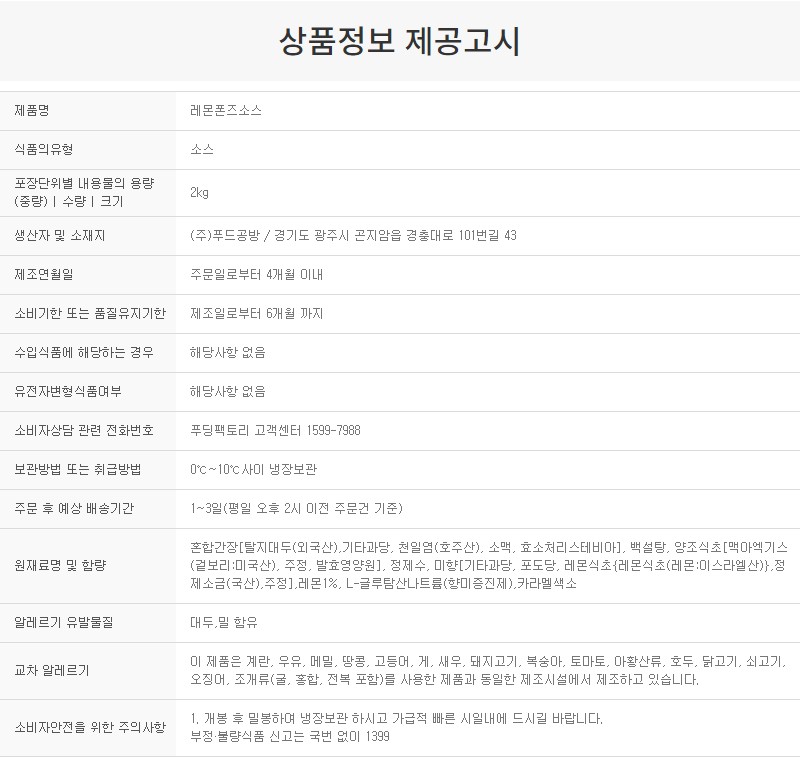Image resolution: width=800 pixels, height=757 pixels.
Task: Click the value 주문일로부터 4개월 이내
Action: 256,274
